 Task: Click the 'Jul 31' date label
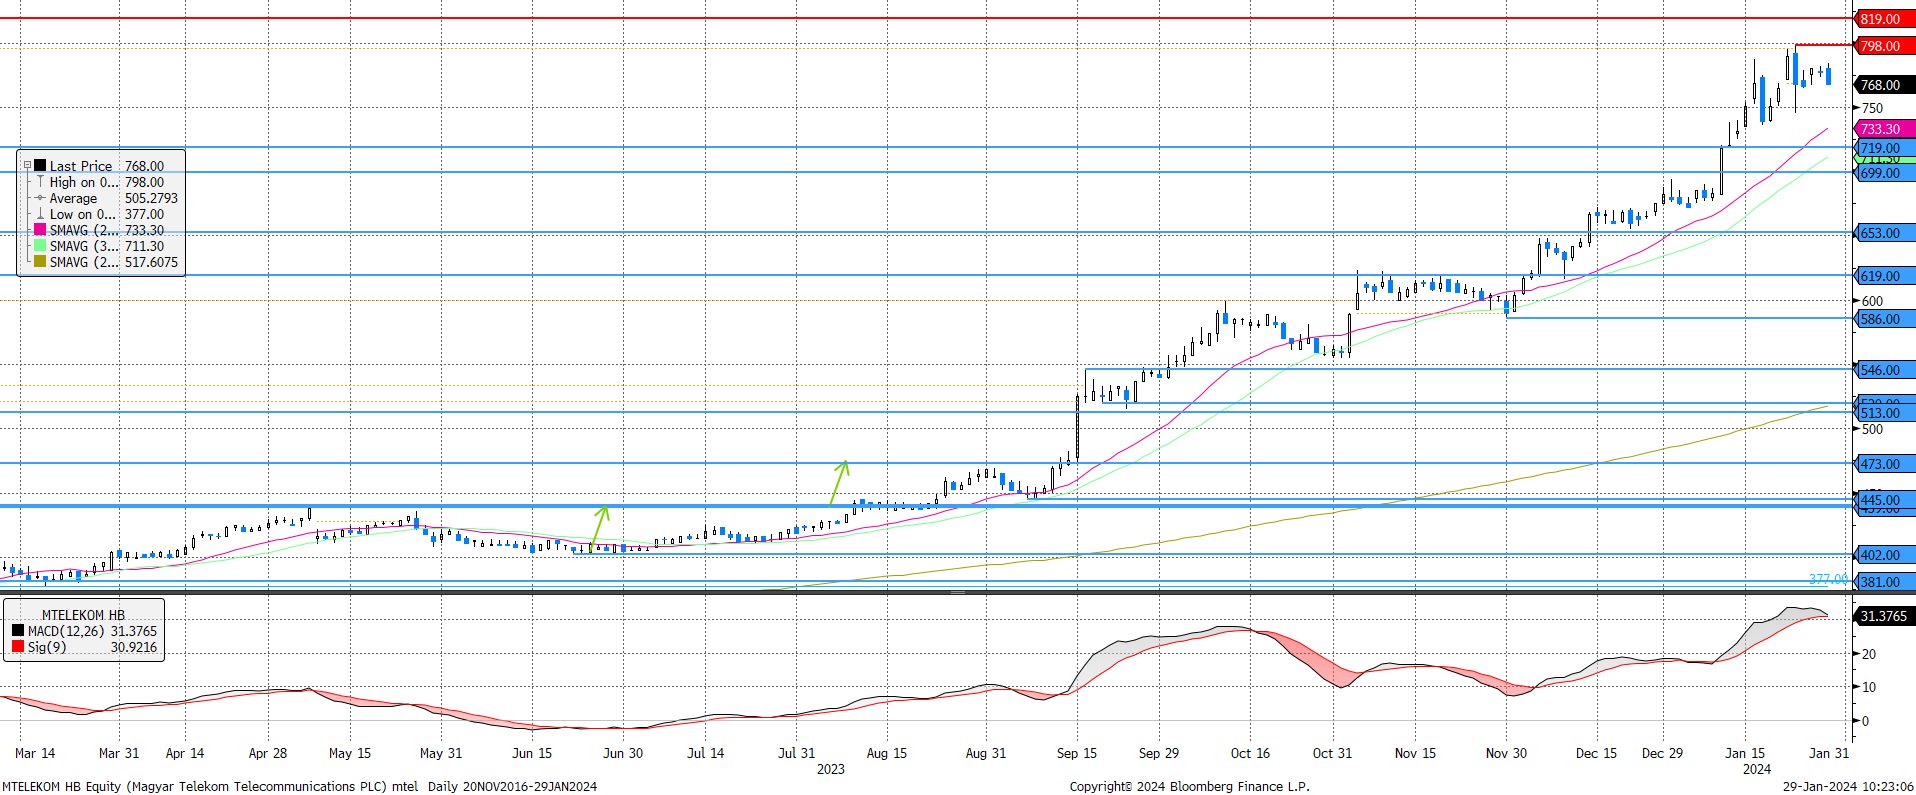pos(797,753)
